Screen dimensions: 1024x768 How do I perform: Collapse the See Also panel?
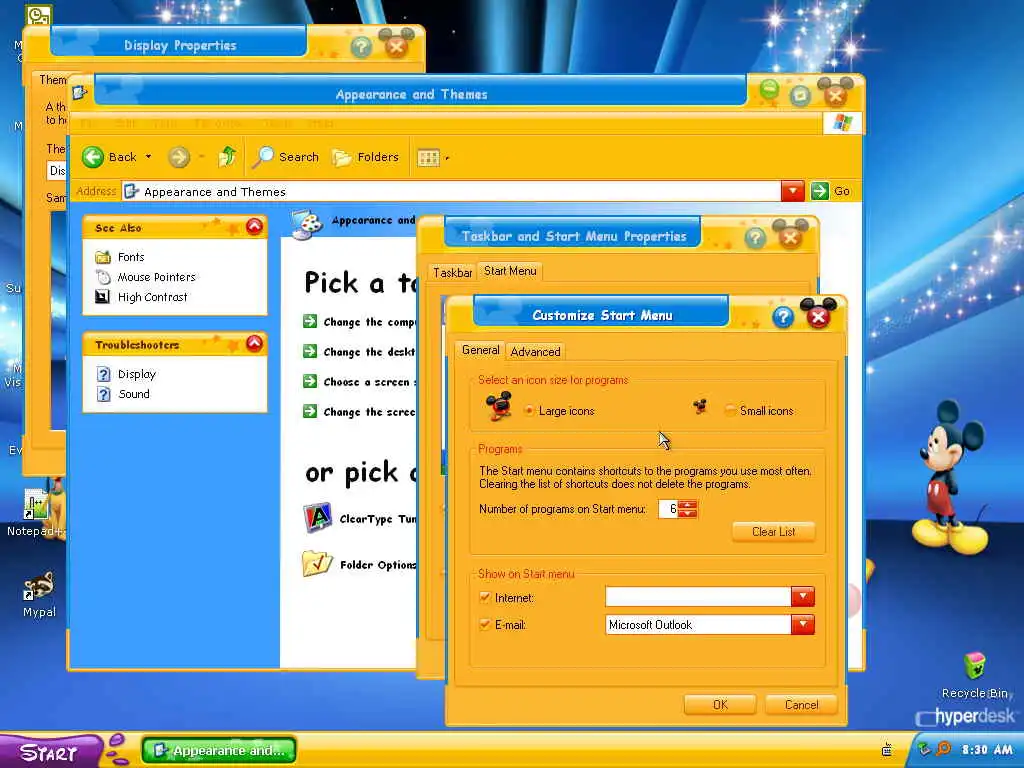[254, 227]
